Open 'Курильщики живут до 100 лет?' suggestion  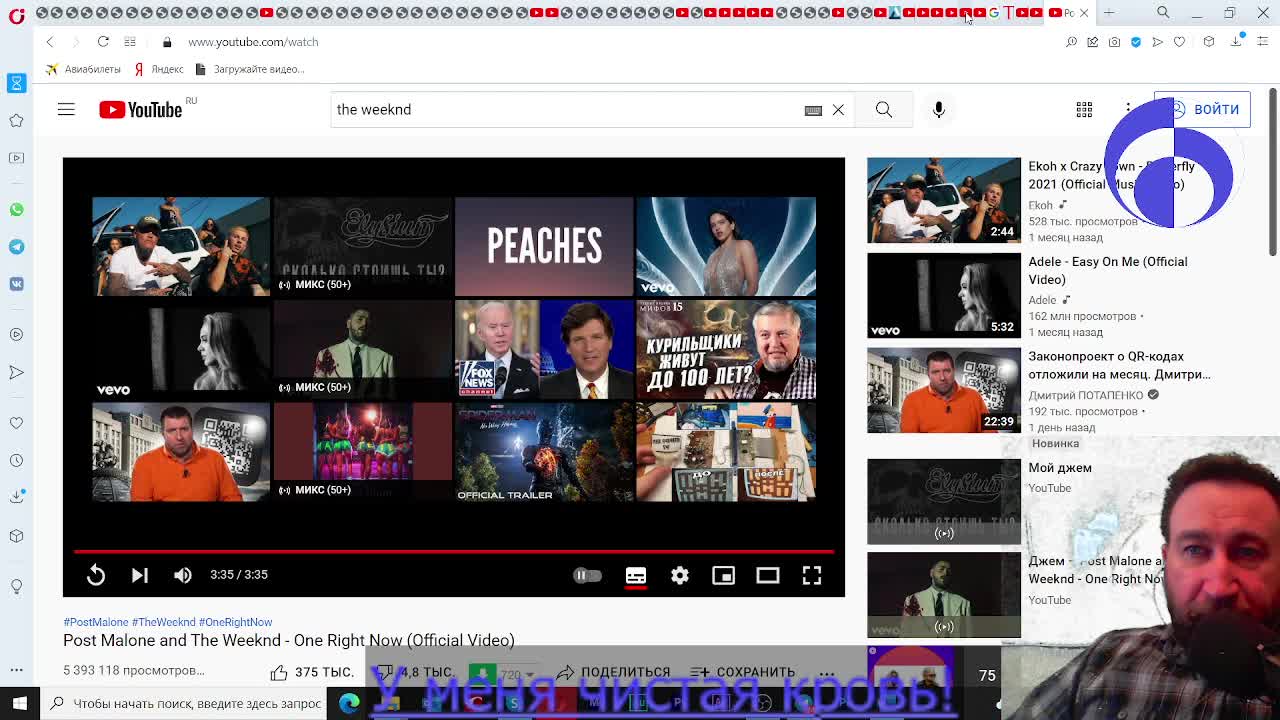(x=726, y=349)
